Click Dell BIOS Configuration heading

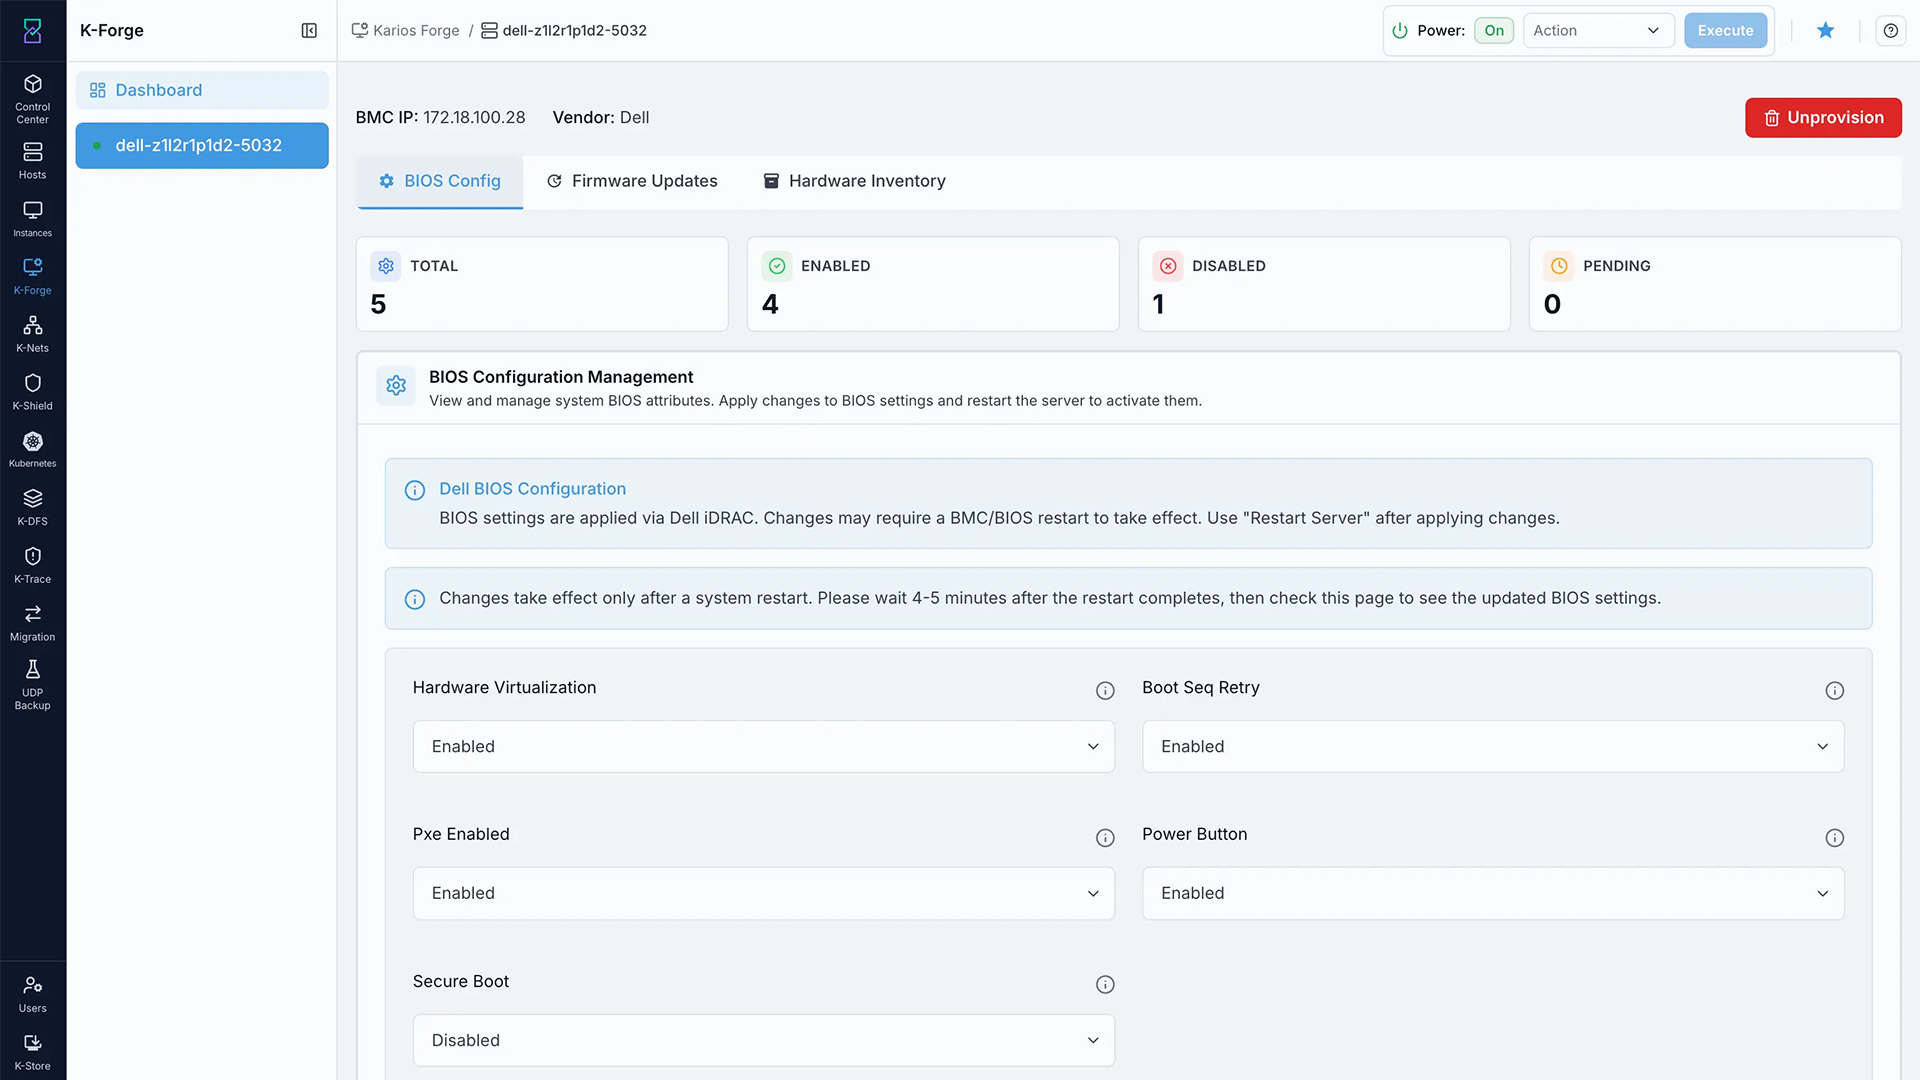click(x=533, y=489)
